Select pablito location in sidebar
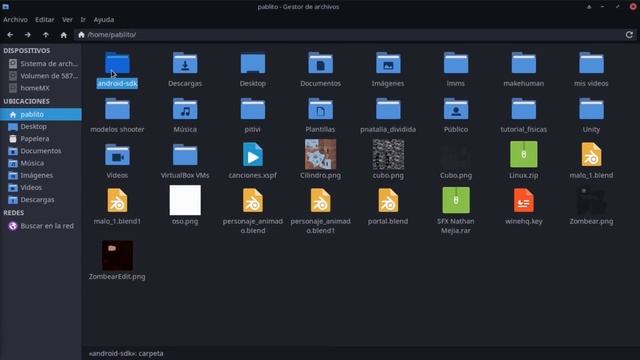 click(41, 114)
